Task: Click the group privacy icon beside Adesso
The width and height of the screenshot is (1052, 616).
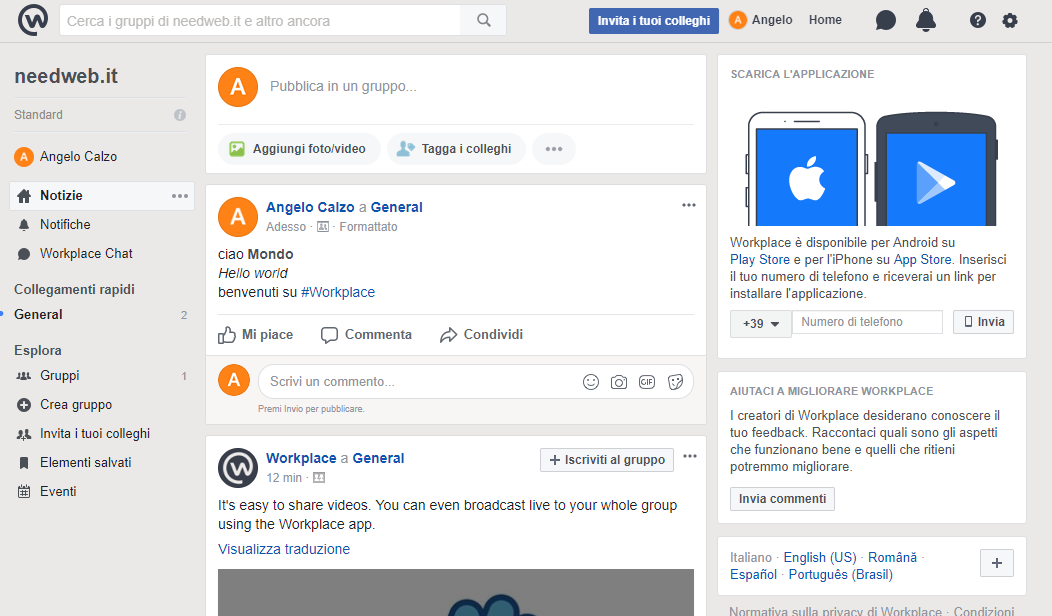Action: (x=323, y=227)
